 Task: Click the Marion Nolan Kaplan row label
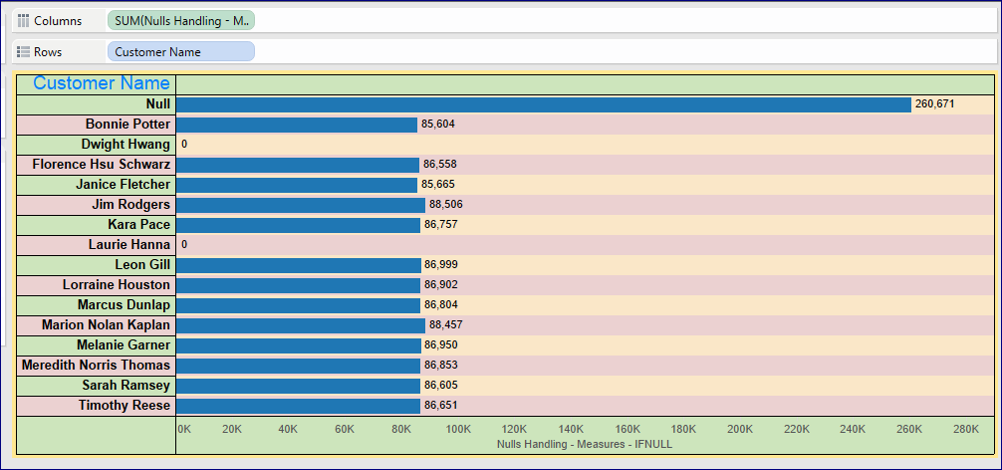[106, 325]
